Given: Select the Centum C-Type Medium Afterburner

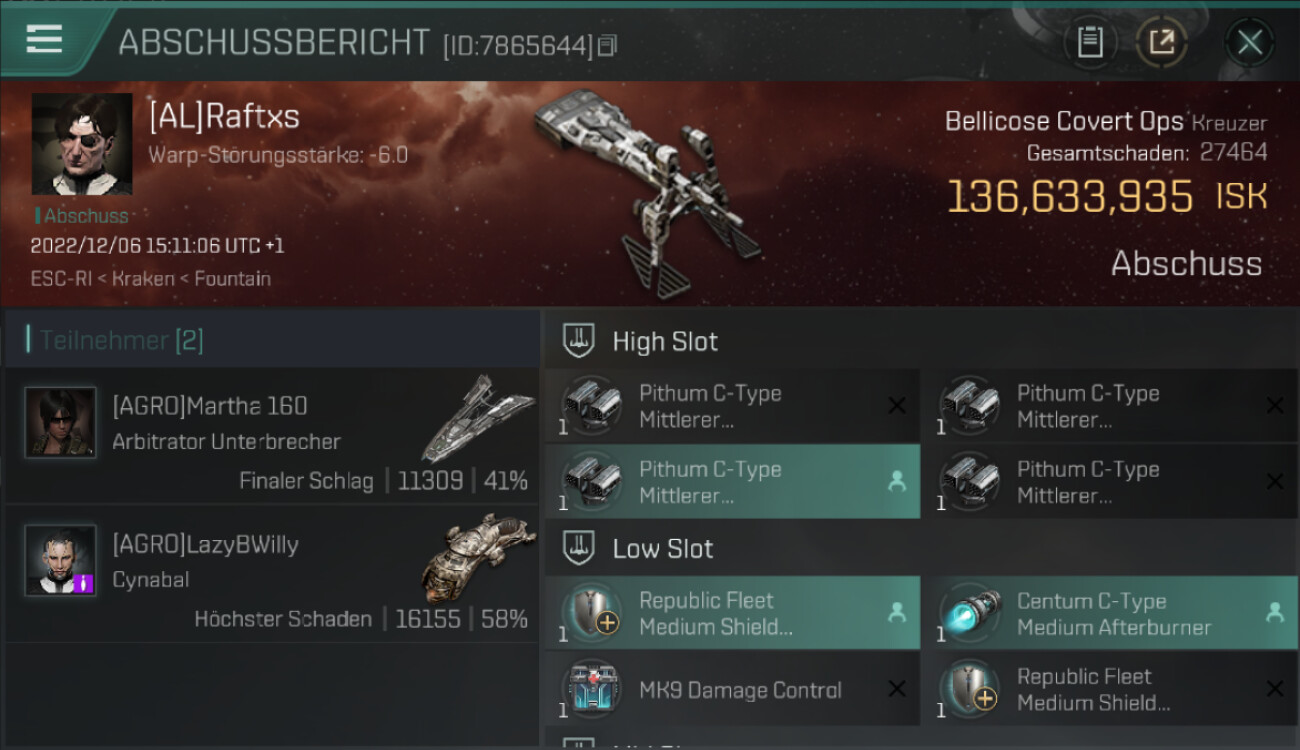Looking at the screenshot, I should 1109,613.
